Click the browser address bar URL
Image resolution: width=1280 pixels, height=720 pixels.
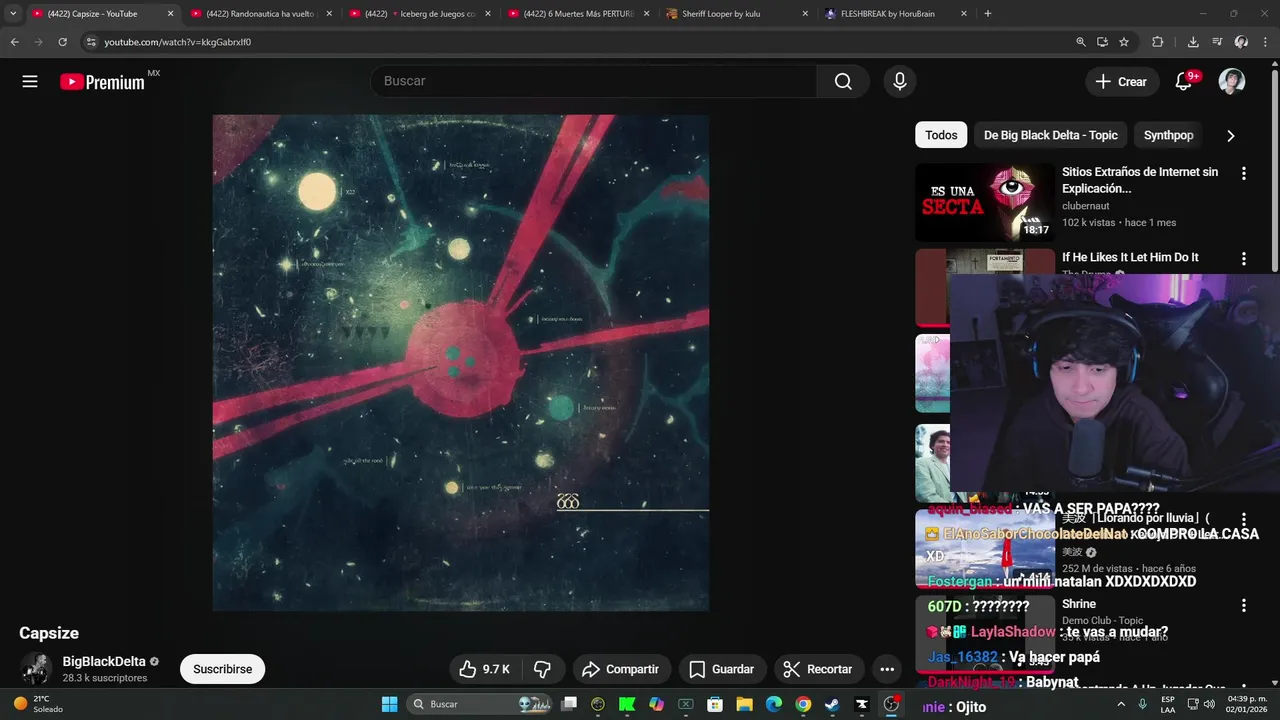pos(177,42)
